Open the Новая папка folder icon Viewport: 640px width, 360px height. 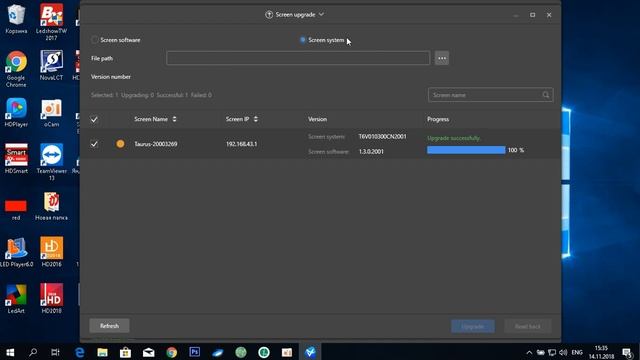(x=51, y=206)
